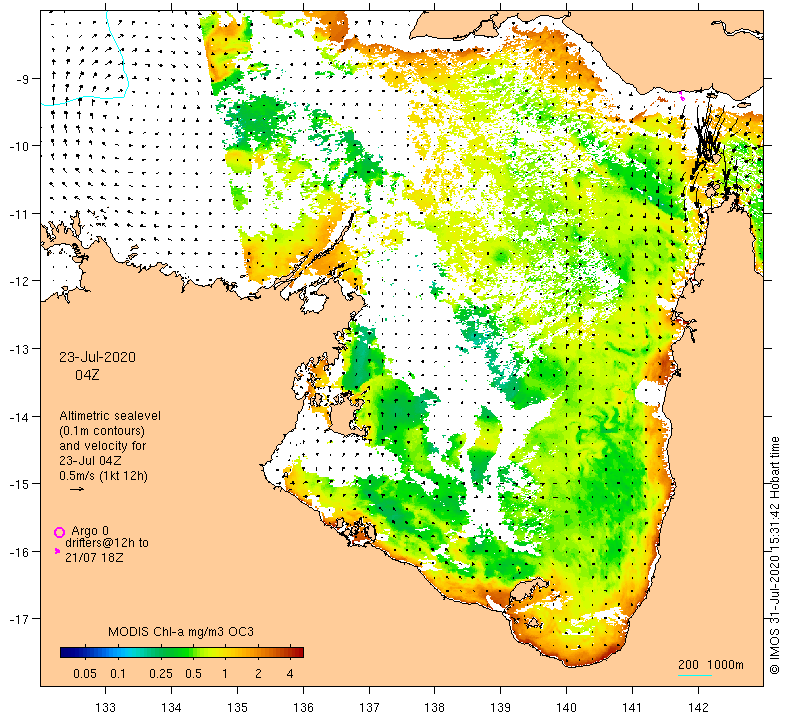Click the 0.25 colorbar tick label
The height and width of the screenshot is (716, 792).
(161, 674)
